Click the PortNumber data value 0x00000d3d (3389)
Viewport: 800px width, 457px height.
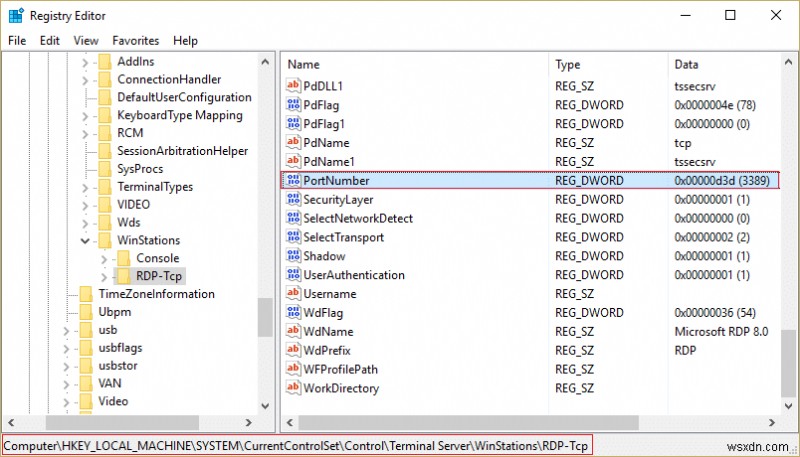point(721,180)
